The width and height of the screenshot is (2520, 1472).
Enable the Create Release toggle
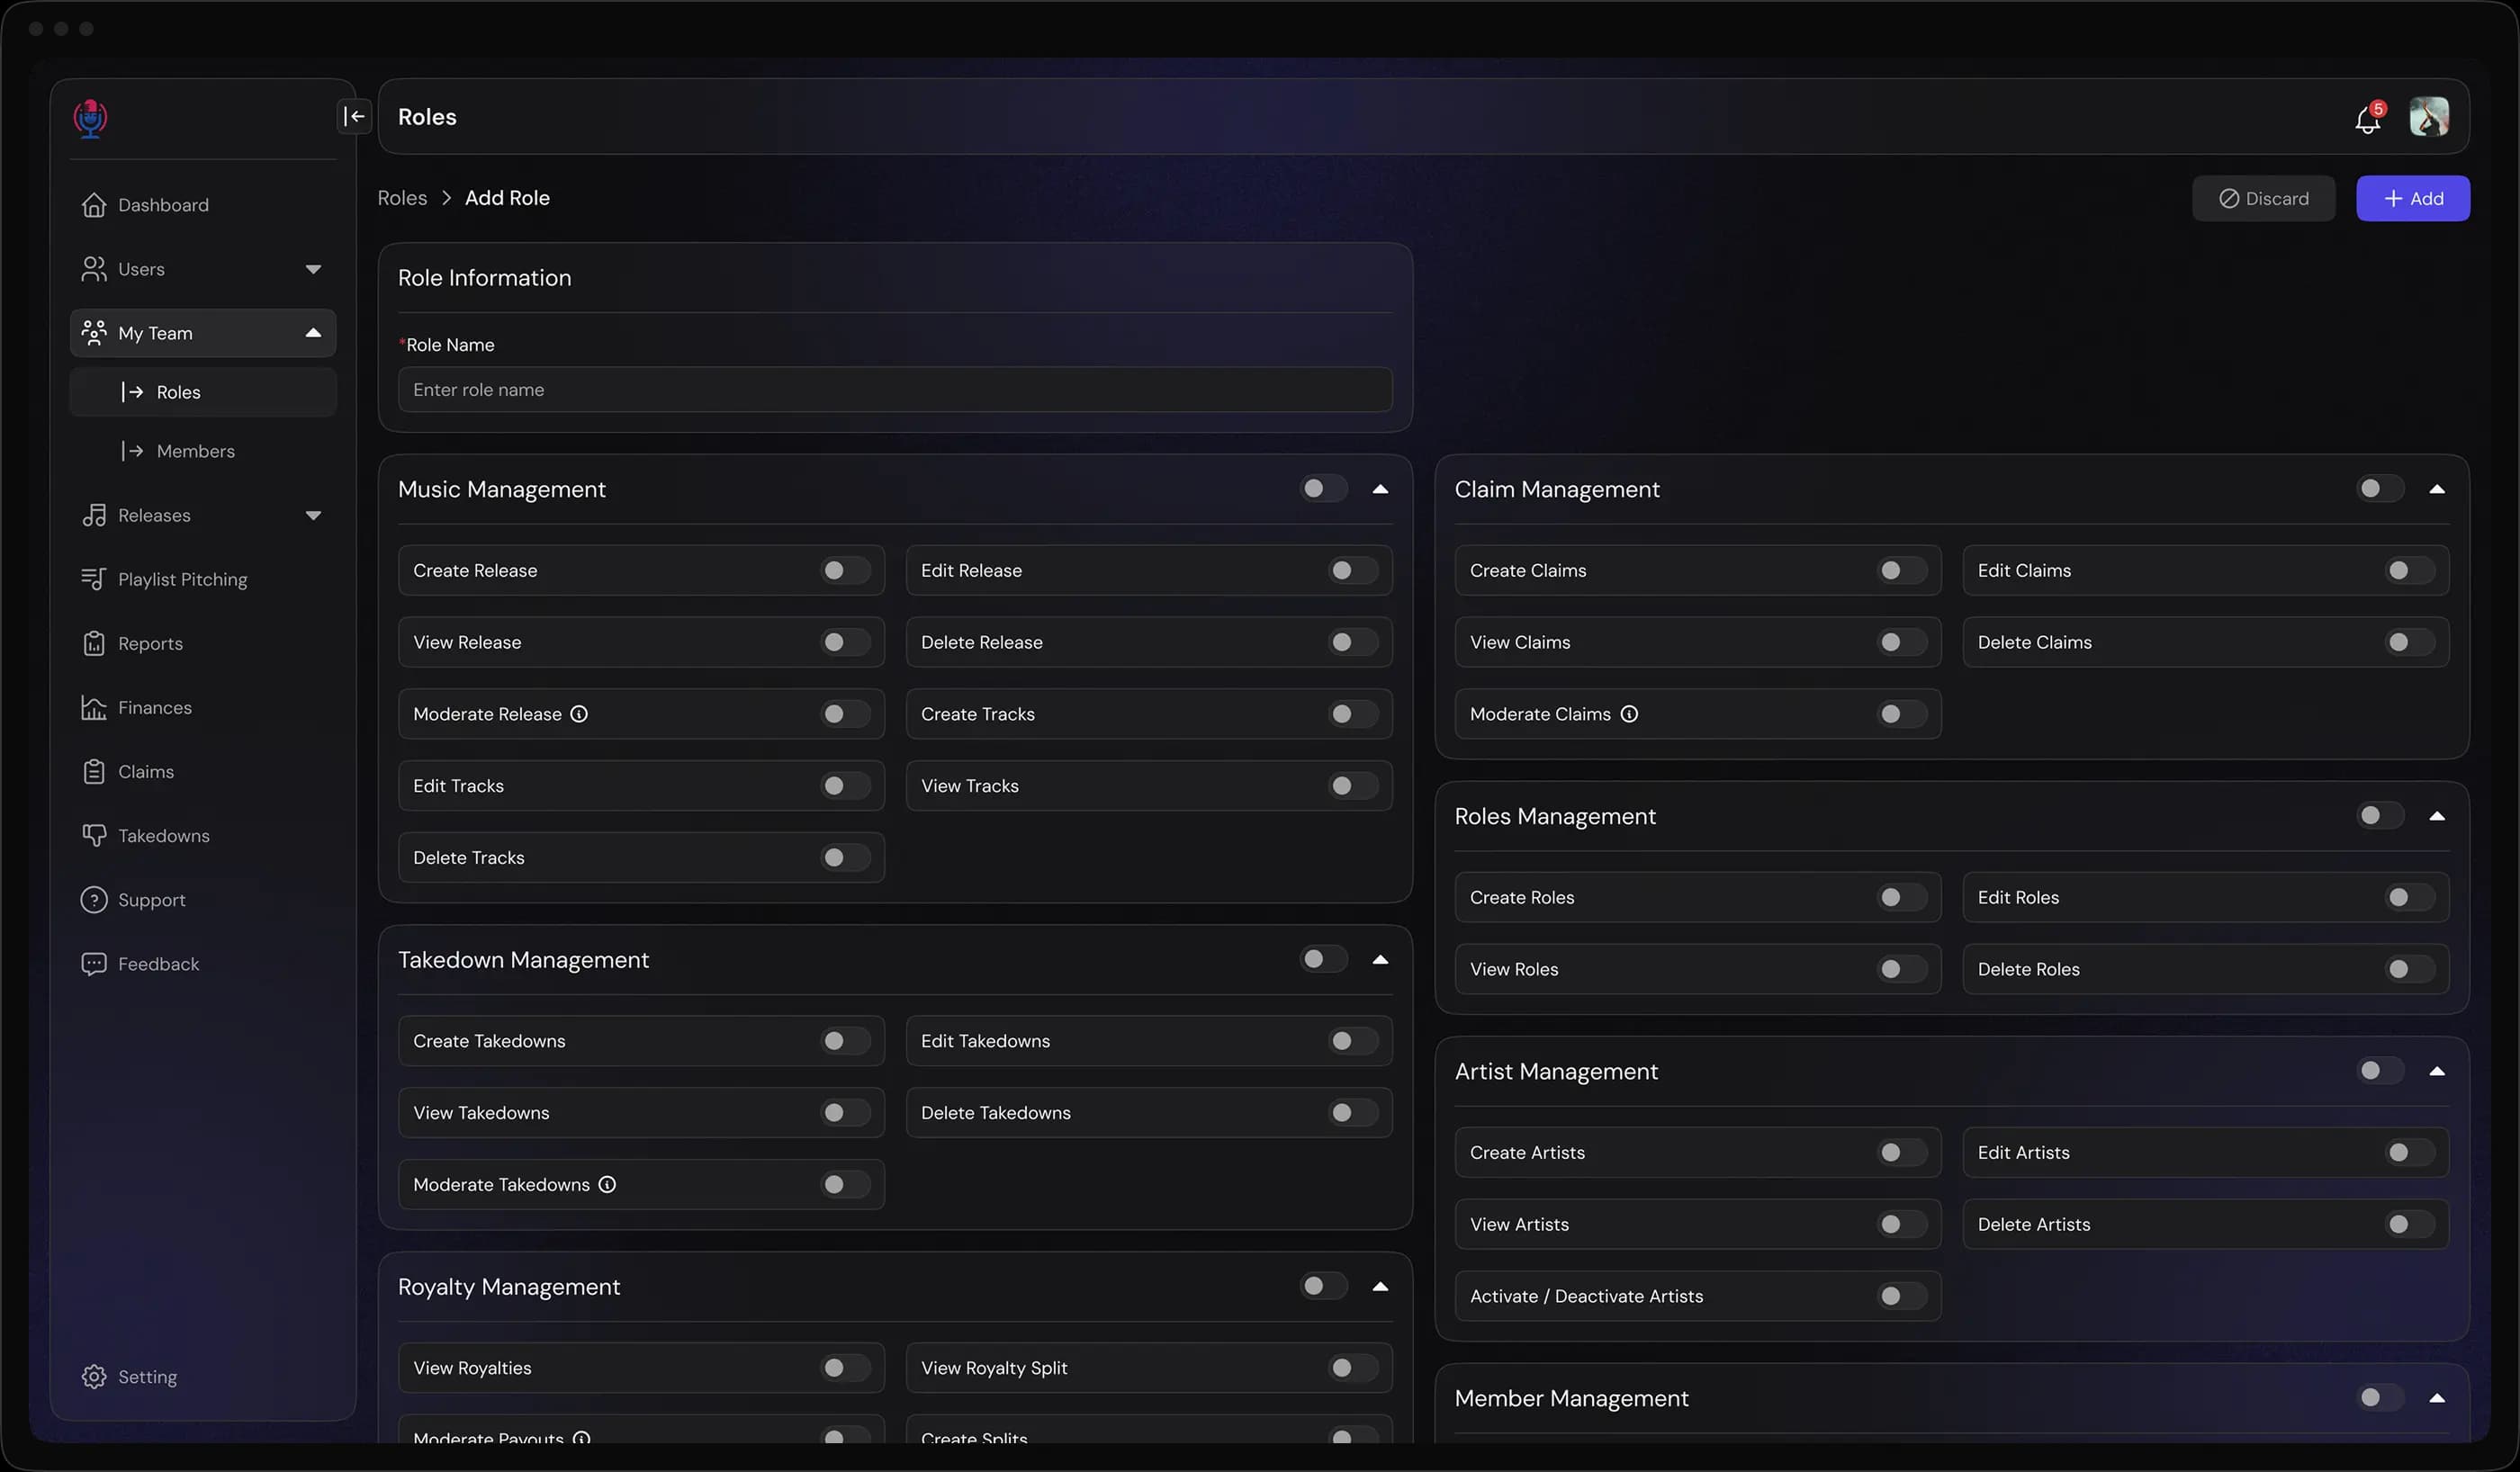[x=844, y=570]
